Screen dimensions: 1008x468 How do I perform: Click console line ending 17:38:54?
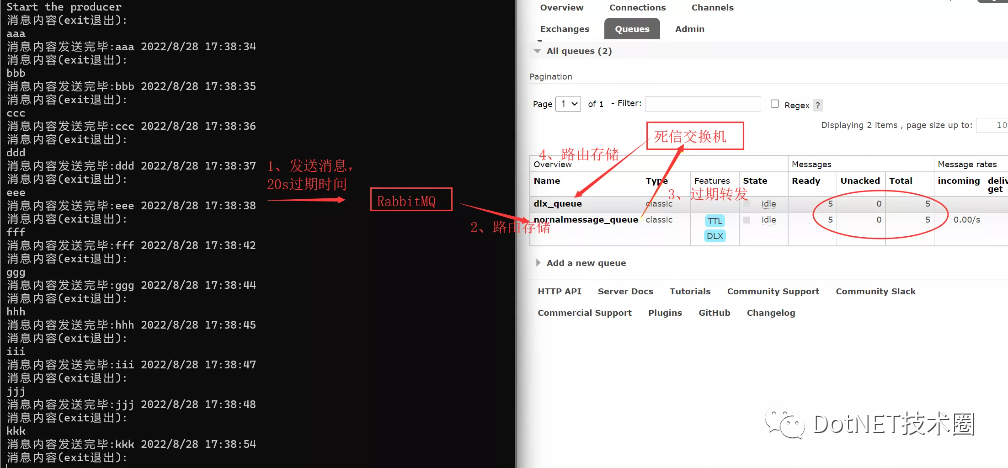[131, 444]
